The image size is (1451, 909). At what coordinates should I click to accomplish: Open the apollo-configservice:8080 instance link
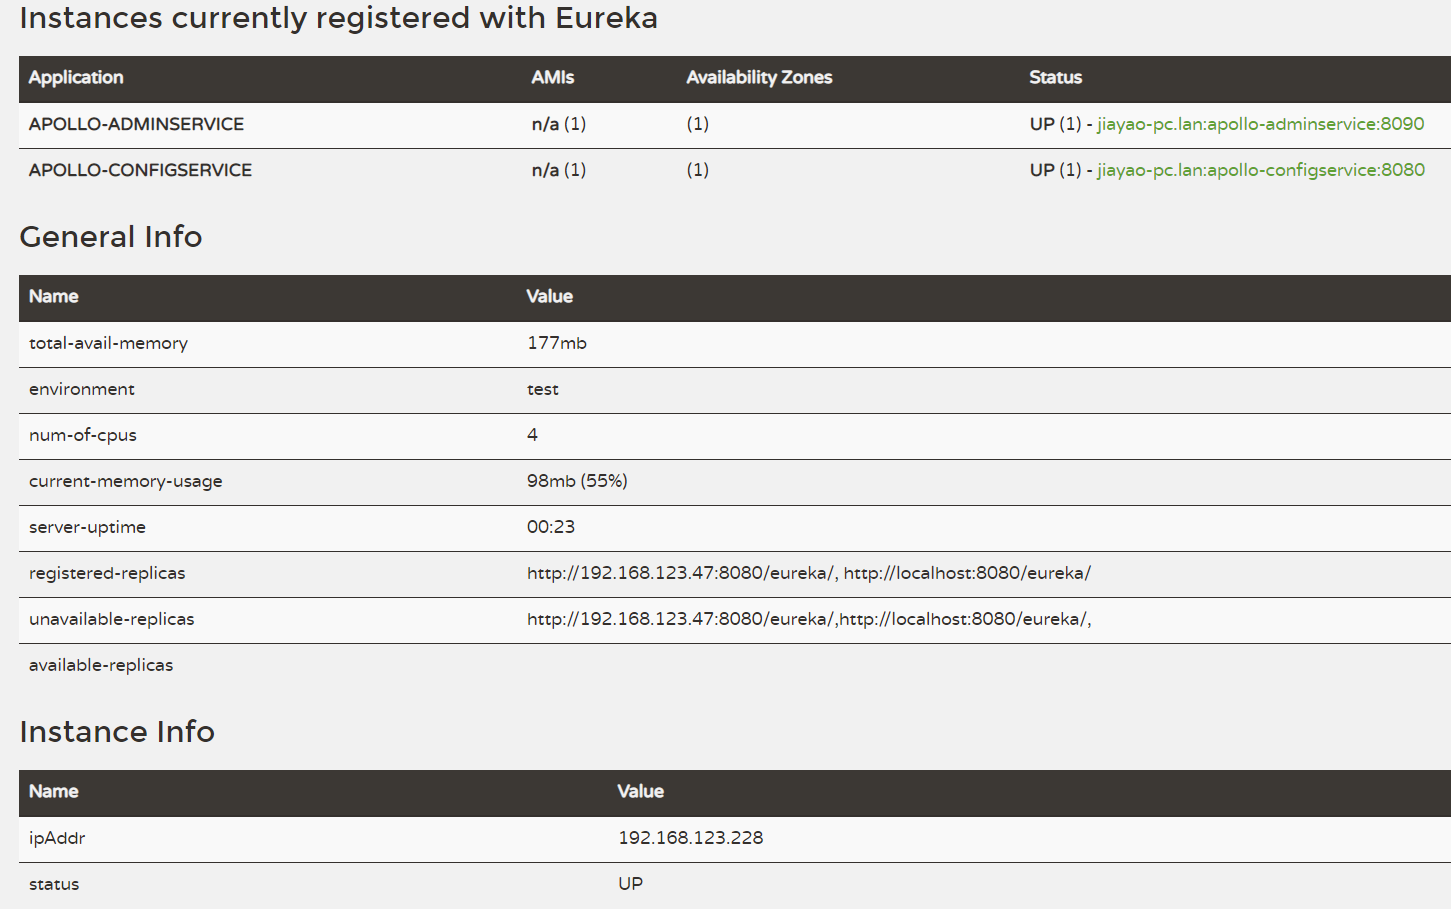1260,170
